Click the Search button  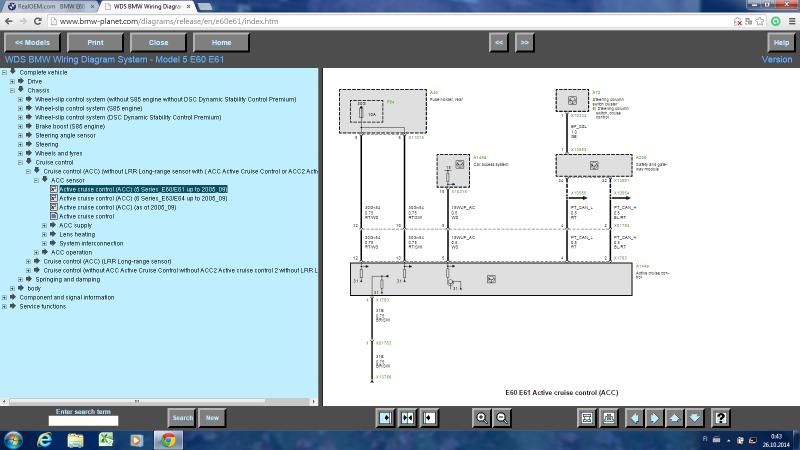(182, 418)
